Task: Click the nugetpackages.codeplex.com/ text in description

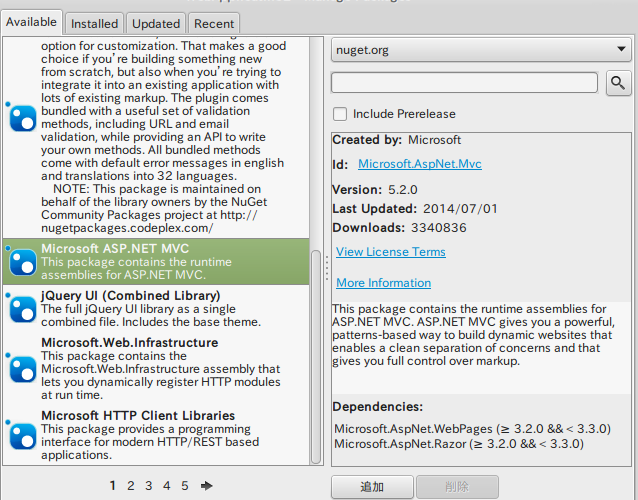Action: pos(127,228)
